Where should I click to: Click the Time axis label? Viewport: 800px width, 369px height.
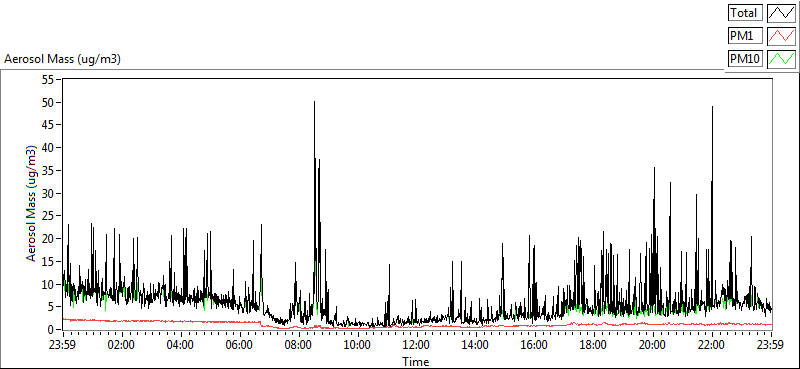coord(415,362)
